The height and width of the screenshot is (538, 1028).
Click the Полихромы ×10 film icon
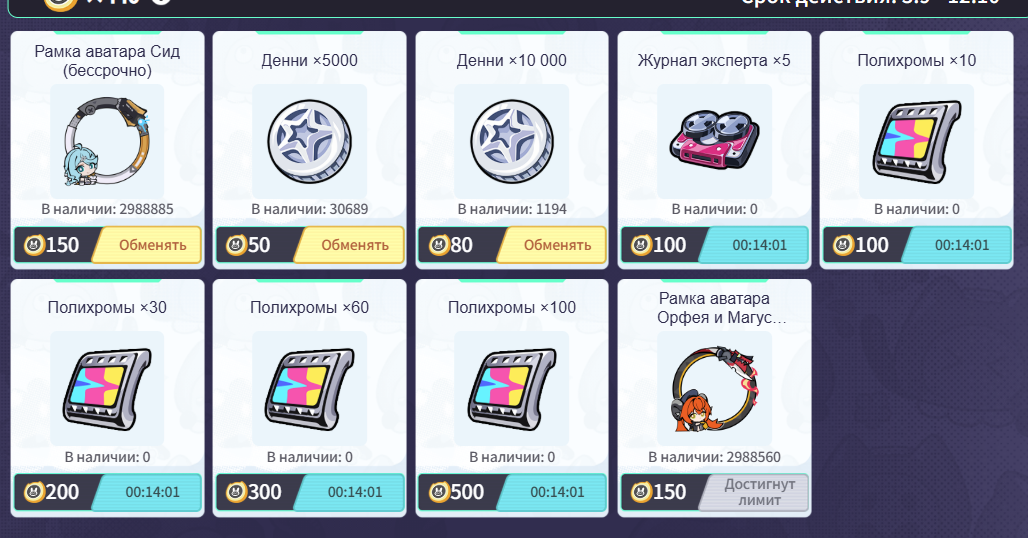click(x=916, y=142)
